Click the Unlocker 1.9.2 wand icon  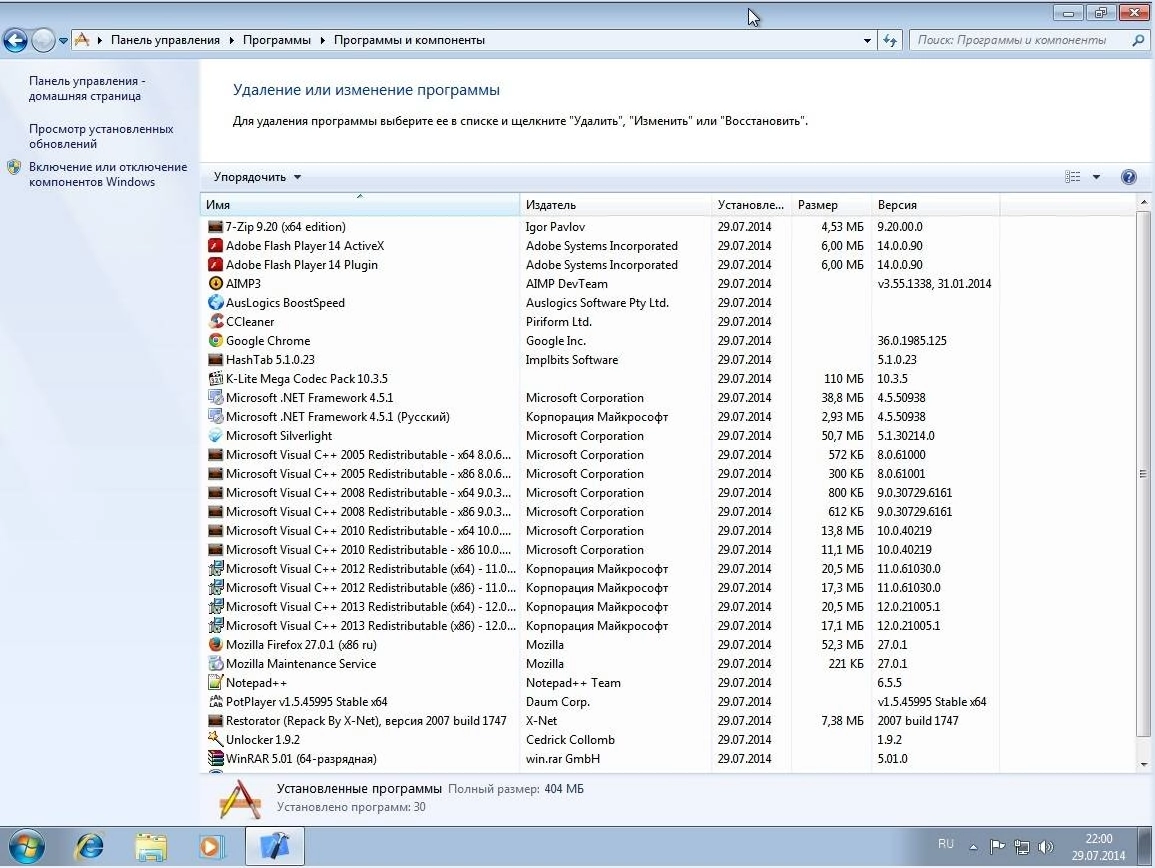pyautogui.click(x=215, y=740)
